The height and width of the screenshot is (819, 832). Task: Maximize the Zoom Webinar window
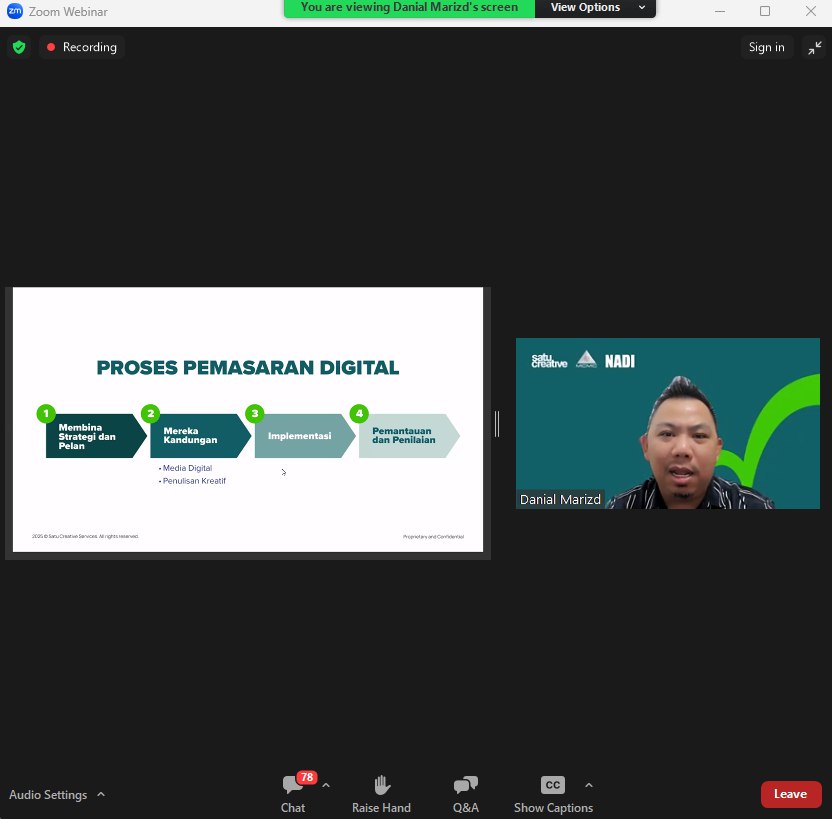point(765,11)
